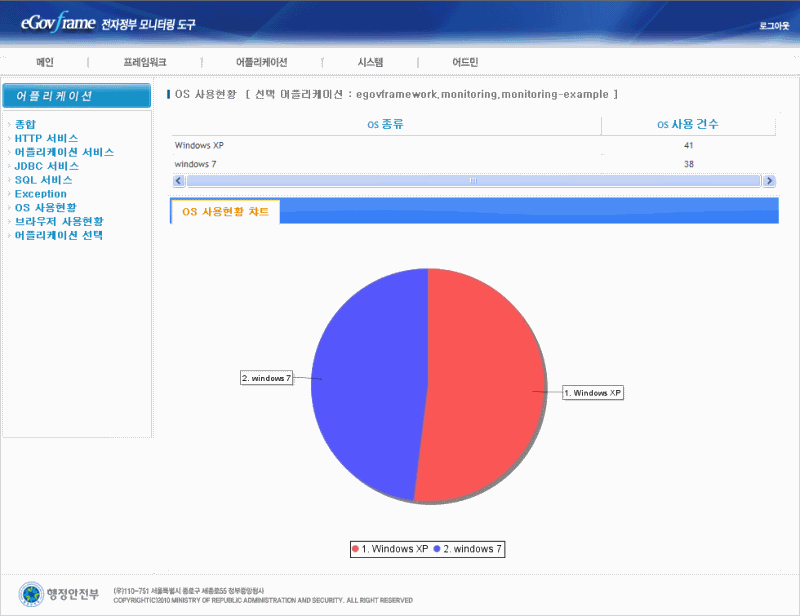Click the red Windows XP legend marker
This screenshot has height=616, width=800.
(355, 549)
